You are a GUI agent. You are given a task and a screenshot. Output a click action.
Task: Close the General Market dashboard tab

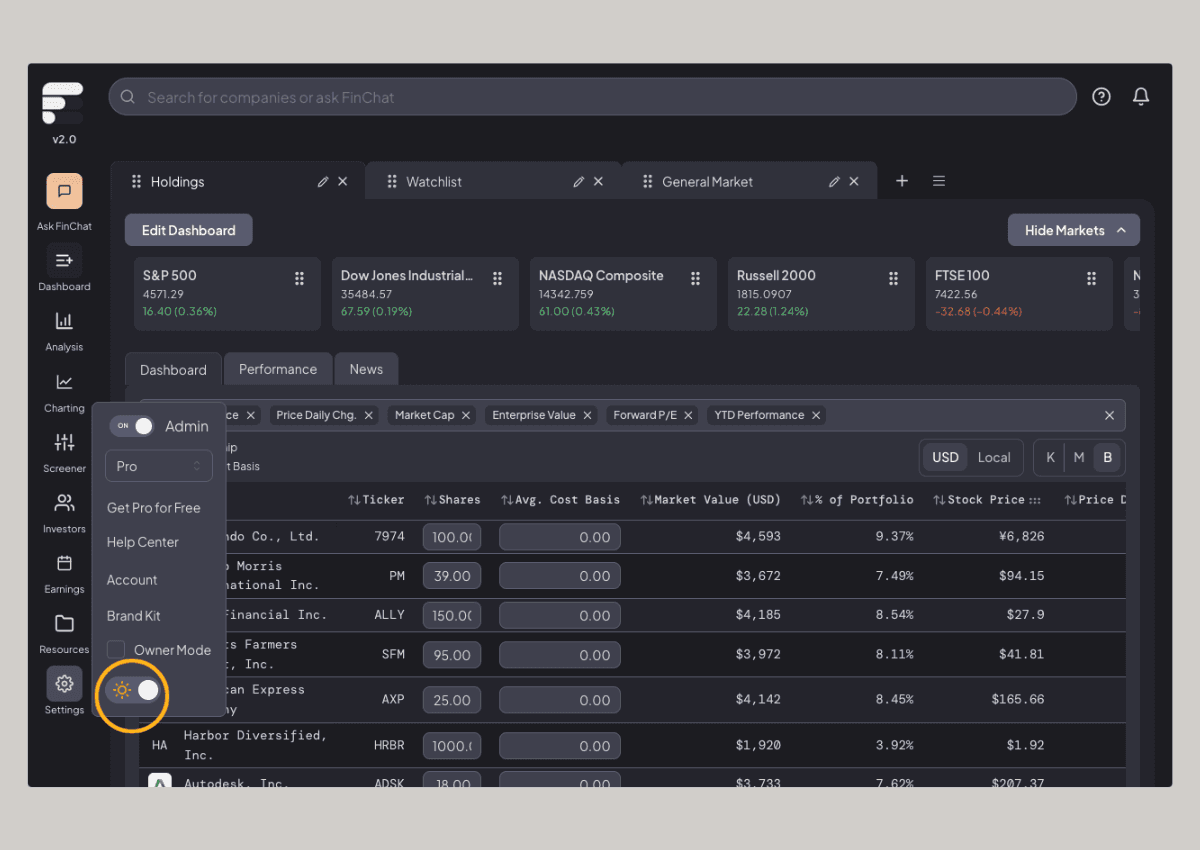[854, 182]
